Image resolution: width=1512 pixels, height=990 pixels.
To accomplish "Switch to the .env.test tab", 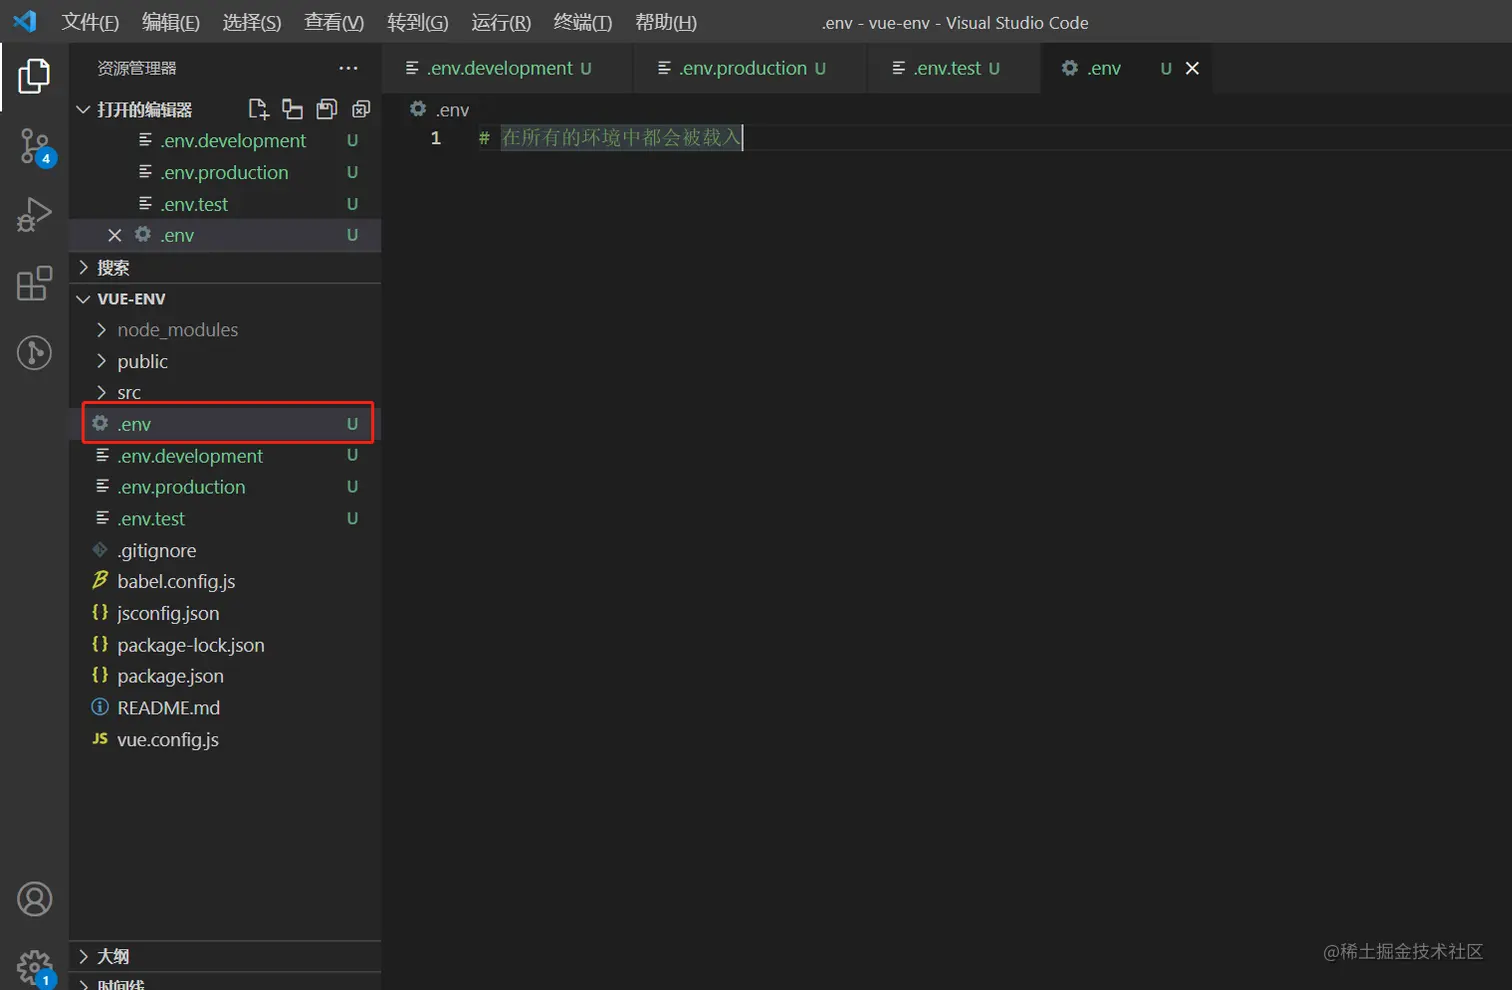I will pos(953,68).
